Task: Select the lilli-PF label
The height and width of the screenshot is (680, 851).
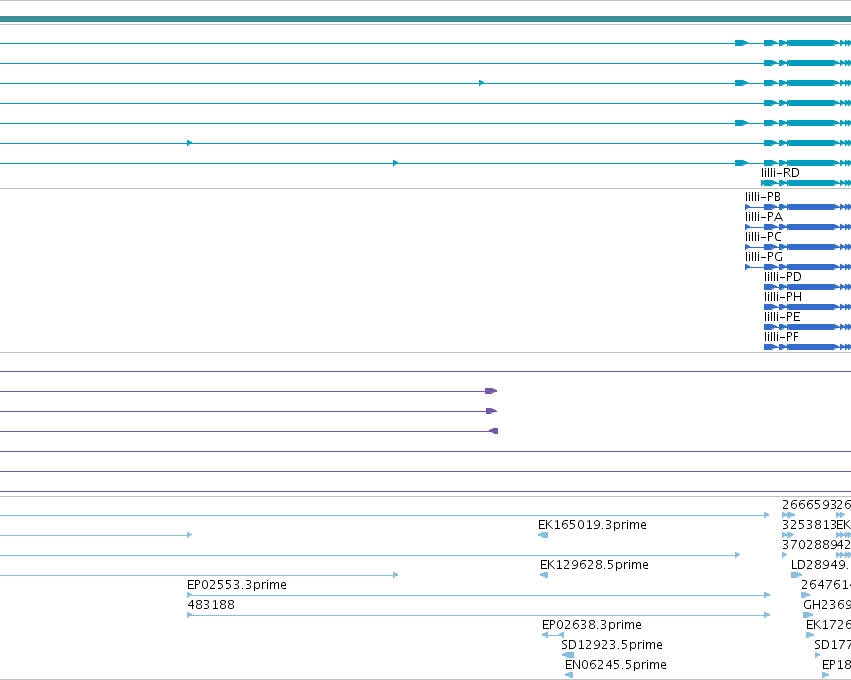Action: [x=781, y=337]
